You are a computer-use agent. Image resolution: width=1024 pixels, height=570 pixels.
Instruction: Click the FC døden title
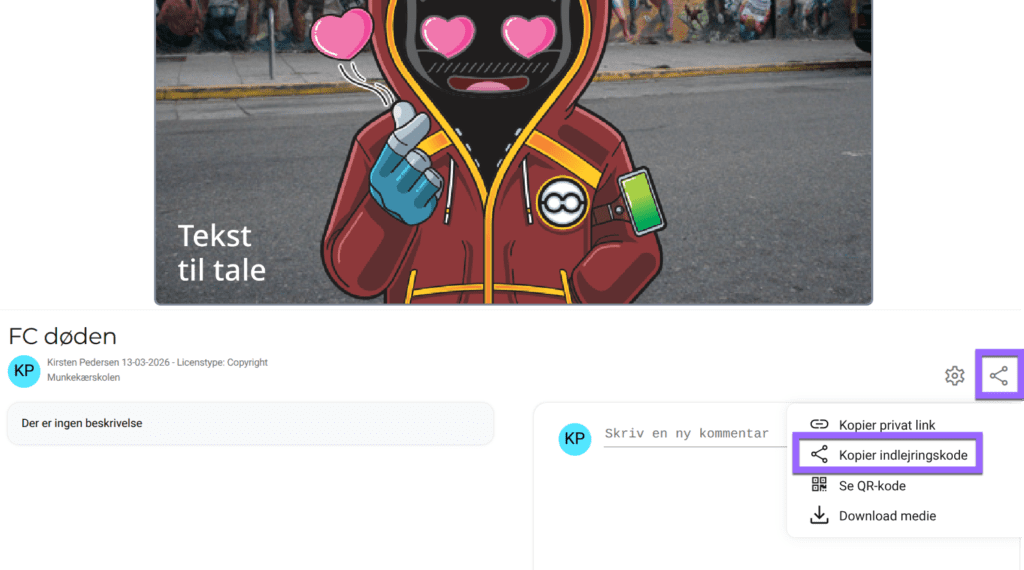tap(63, 336)
